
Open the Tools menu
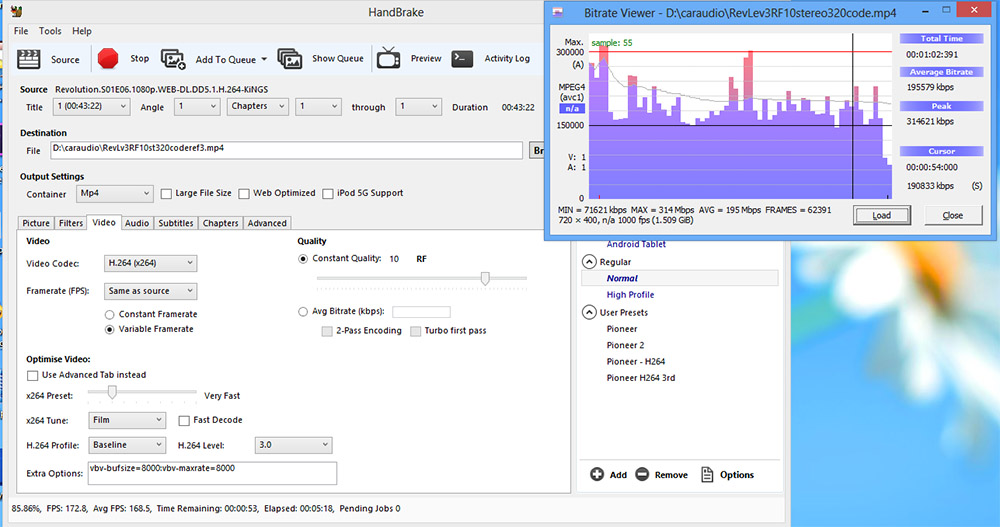click(50, 31)
